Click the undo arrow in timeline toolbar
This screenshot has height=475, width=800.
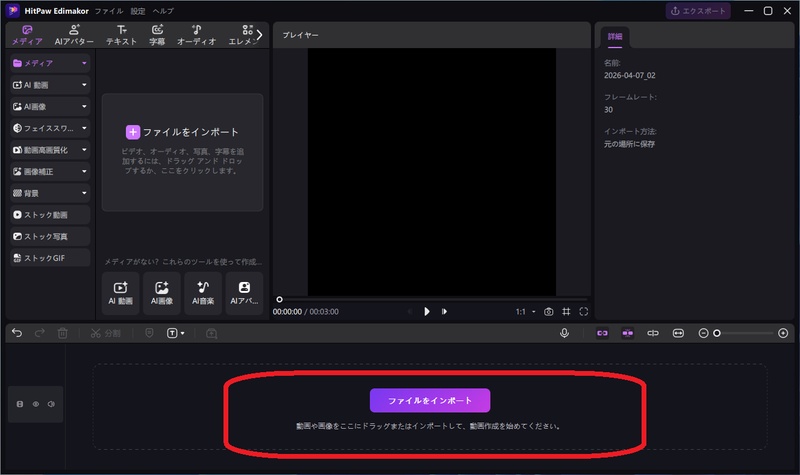click(17, 333)
